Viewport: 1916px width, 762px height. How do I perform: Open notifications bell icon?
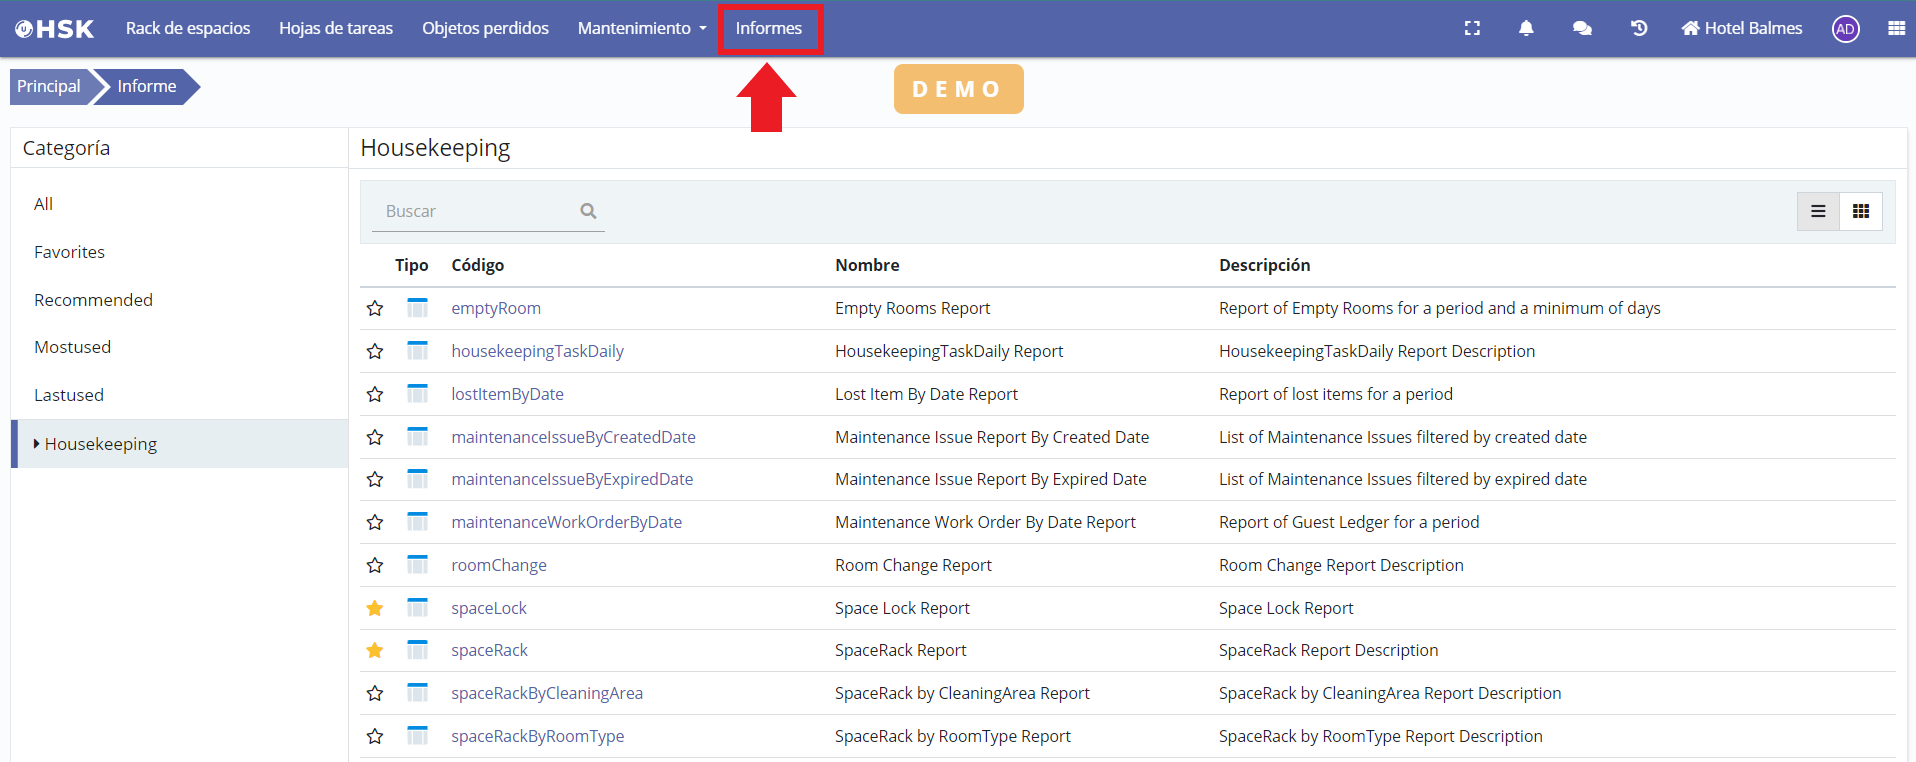point(1526,28)
